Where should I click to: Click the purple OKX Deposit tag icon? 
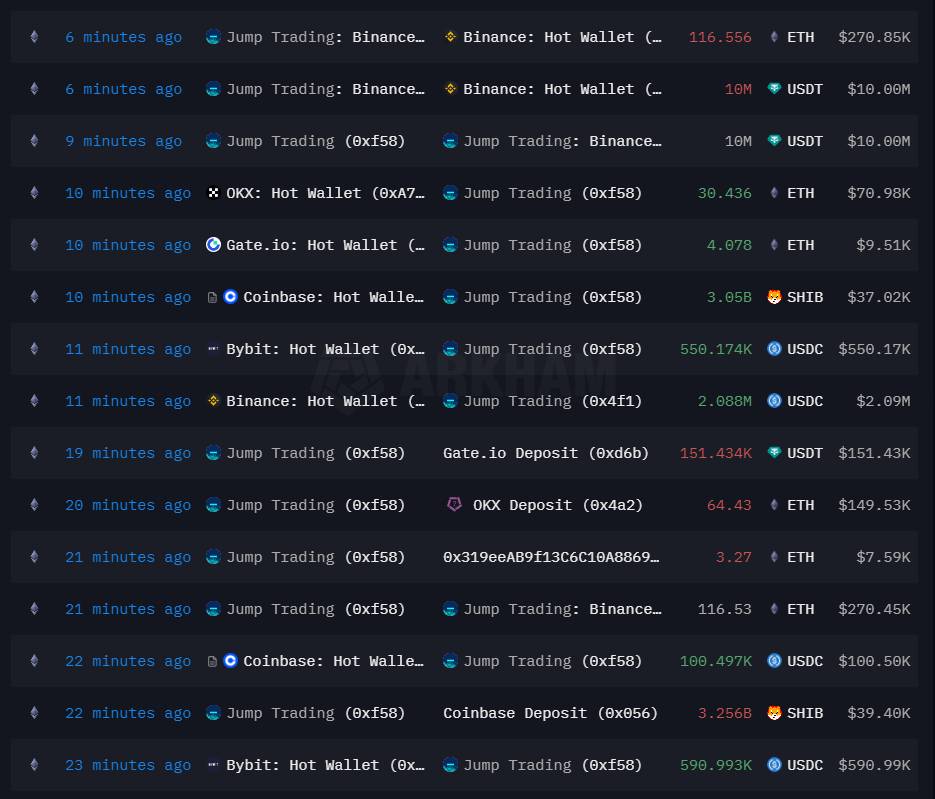tap(454, 504)
